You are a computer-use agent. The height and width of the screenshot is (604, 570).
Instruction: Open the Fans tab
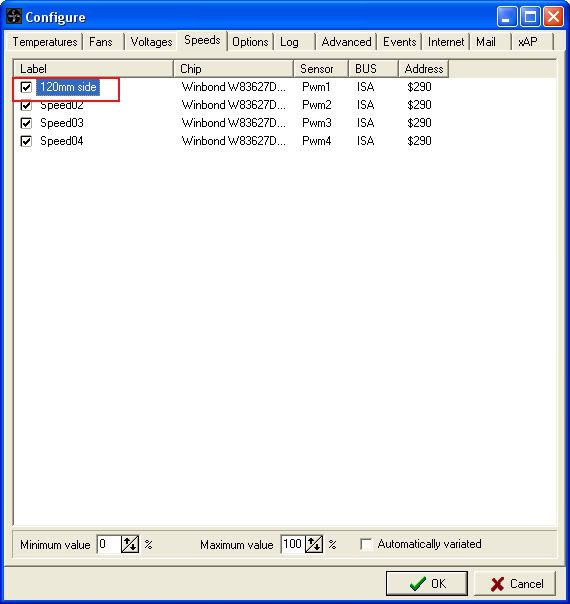[102, 42]
